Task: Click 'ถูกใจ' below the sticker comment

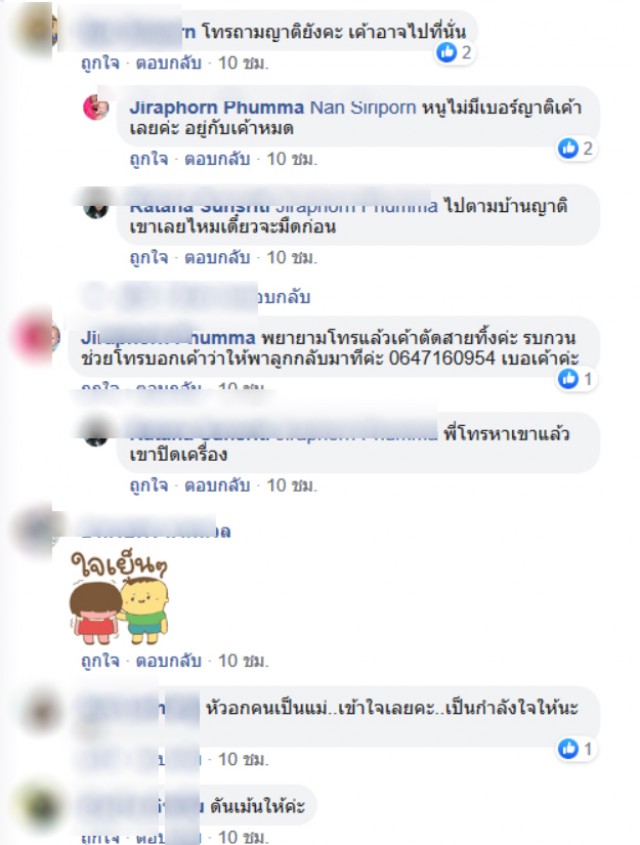Action: (x=100, y=661)
